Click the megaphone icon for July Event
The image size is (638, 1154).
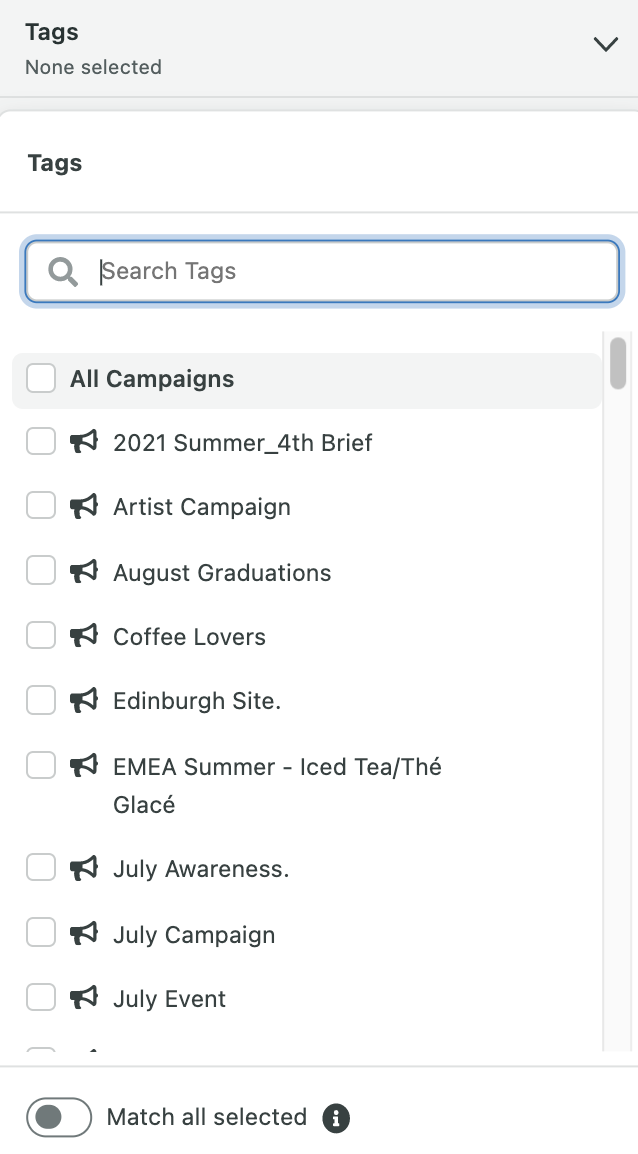click(x=84, y=998)
